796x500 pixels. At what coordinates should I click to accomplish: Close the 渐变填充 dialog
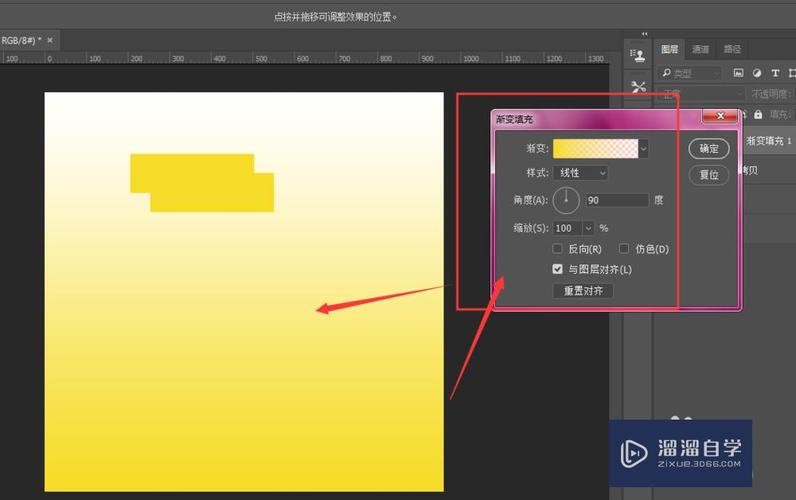click(720, 116)
